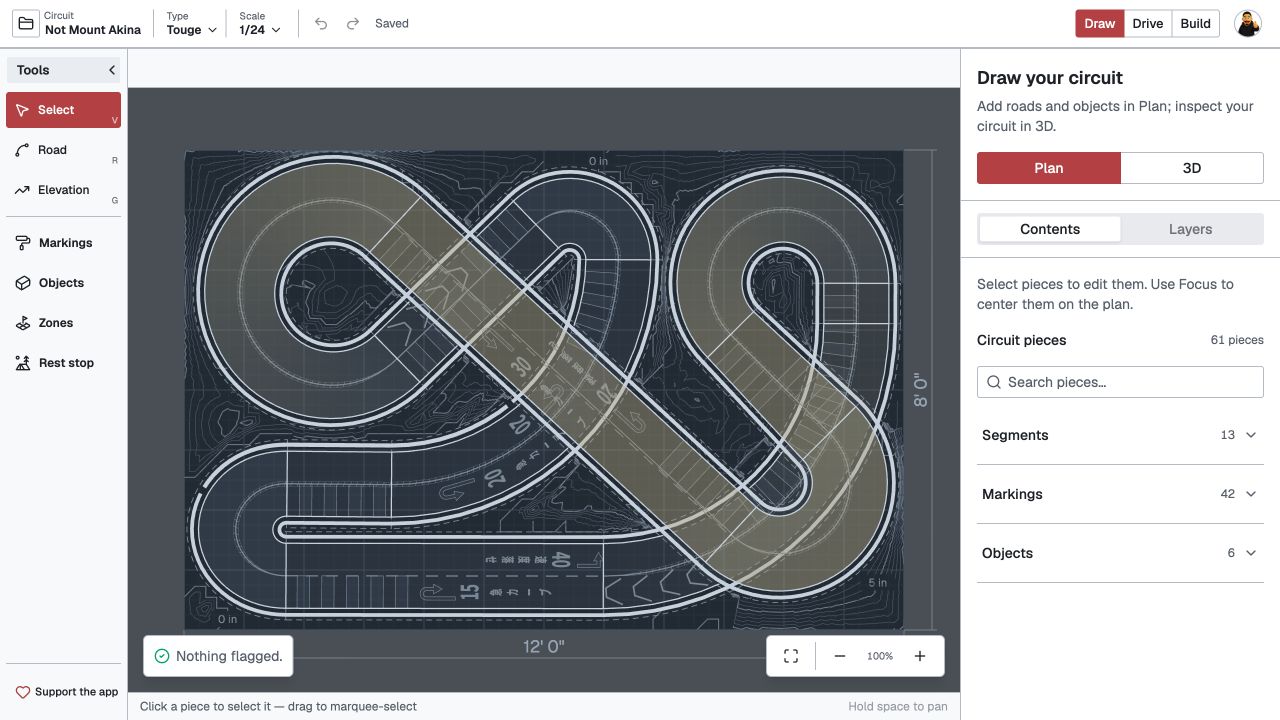Click the Search pieces input field

pyautogui.click(x=1120, y=382)
